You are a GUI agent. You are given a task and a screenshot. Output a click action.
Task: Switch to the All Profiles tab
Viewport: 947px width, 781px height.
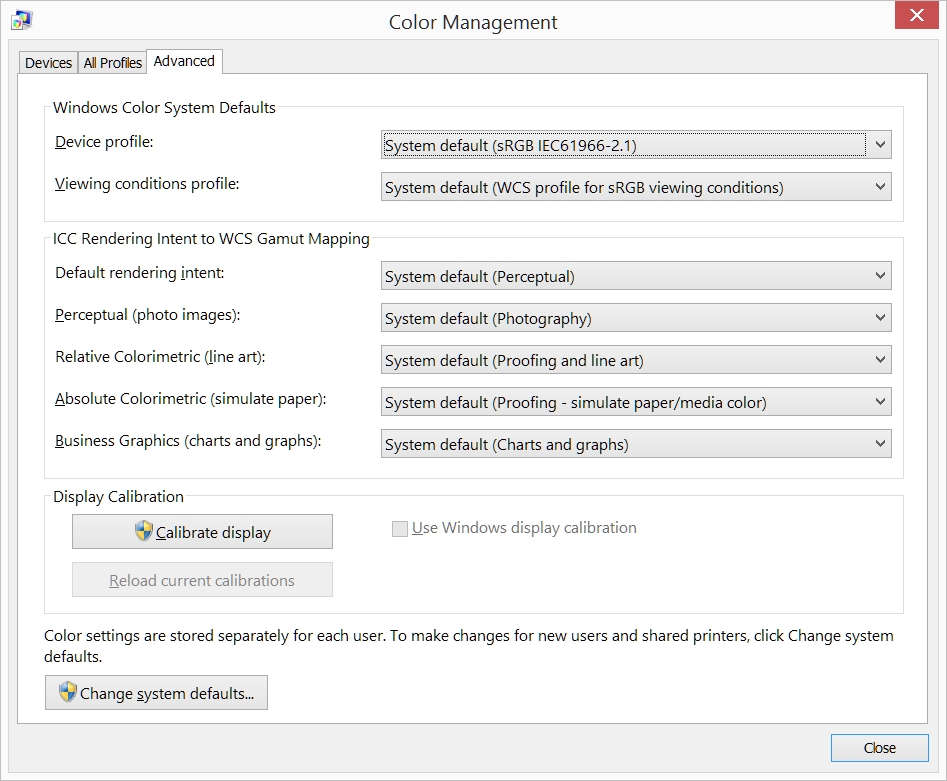click(x=112, y=63)
